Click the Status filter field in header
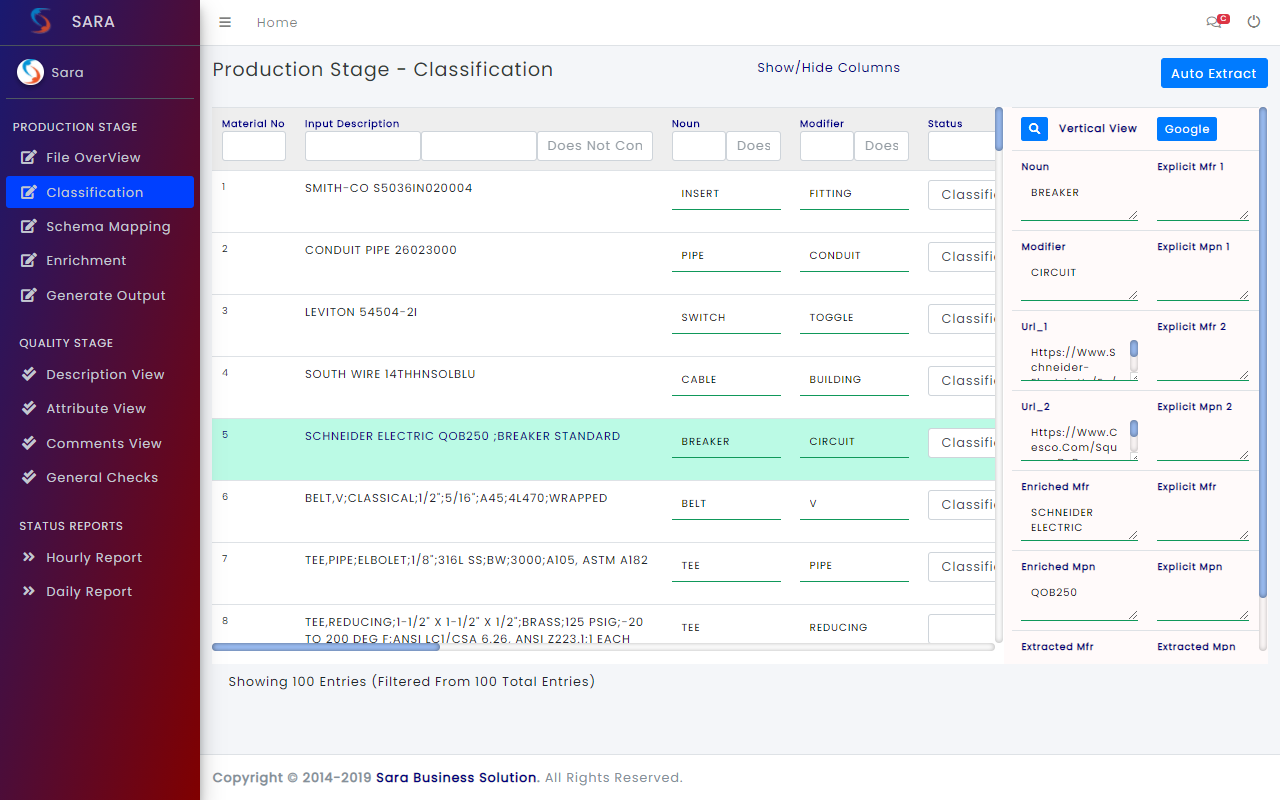Image resolution: width=1280 pixels, height=800 pixels. click(961, 146)
